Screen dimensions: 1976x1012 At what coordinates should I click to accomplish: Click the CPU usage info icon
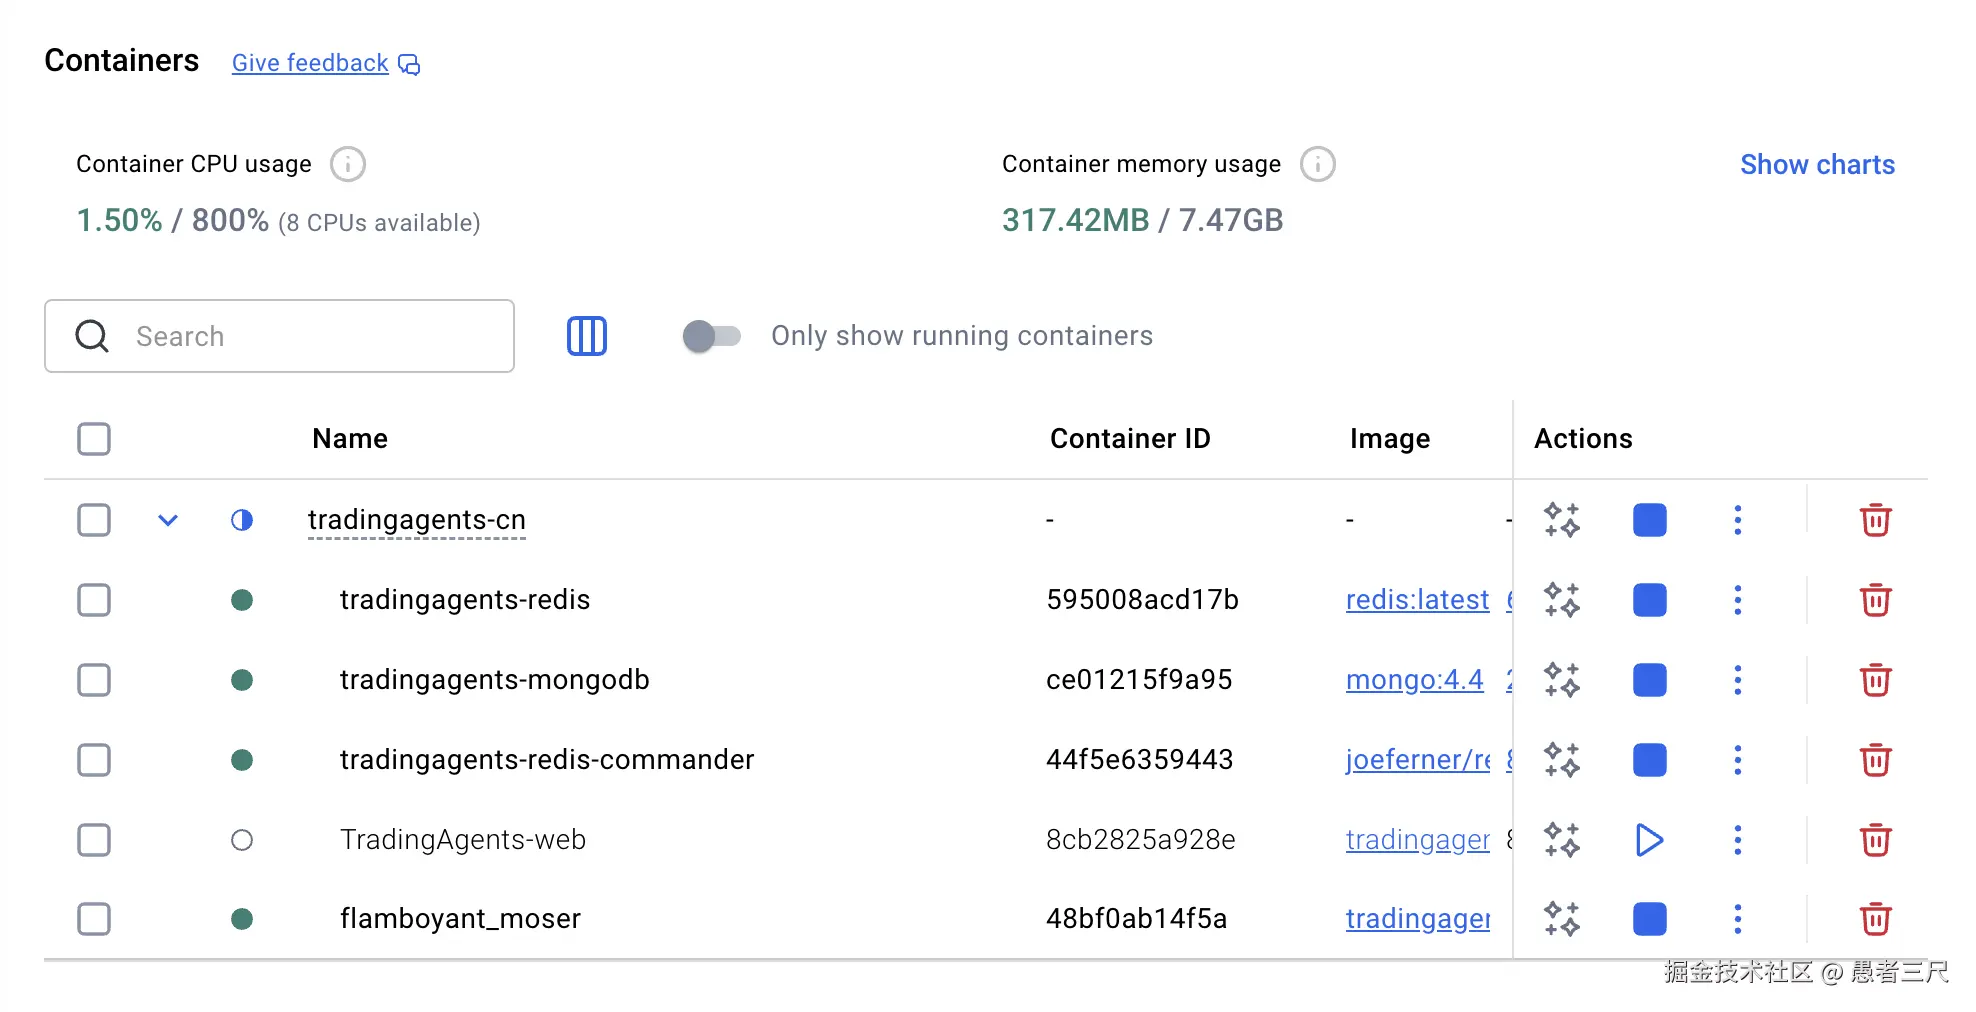(x=348, y=164)
